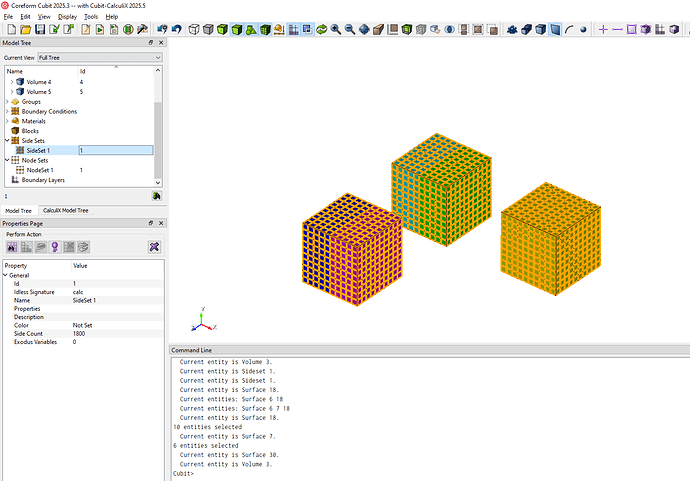The image size is (690, 481).
Task: Click the curve selection filter icon
Action: 569,29
